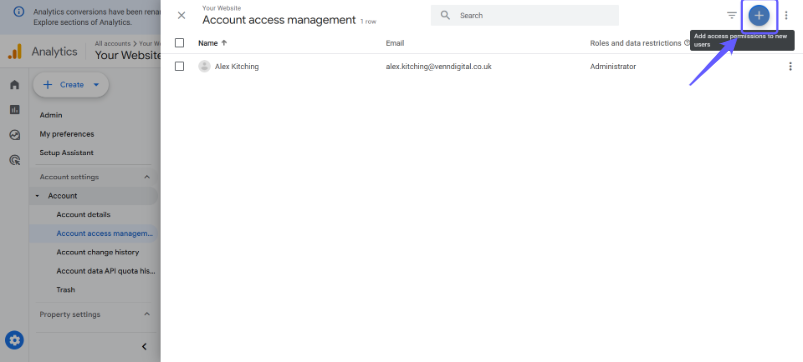Collapse Property settings section chevron
The width and height of the screenshot is (803, 362).
147,314
